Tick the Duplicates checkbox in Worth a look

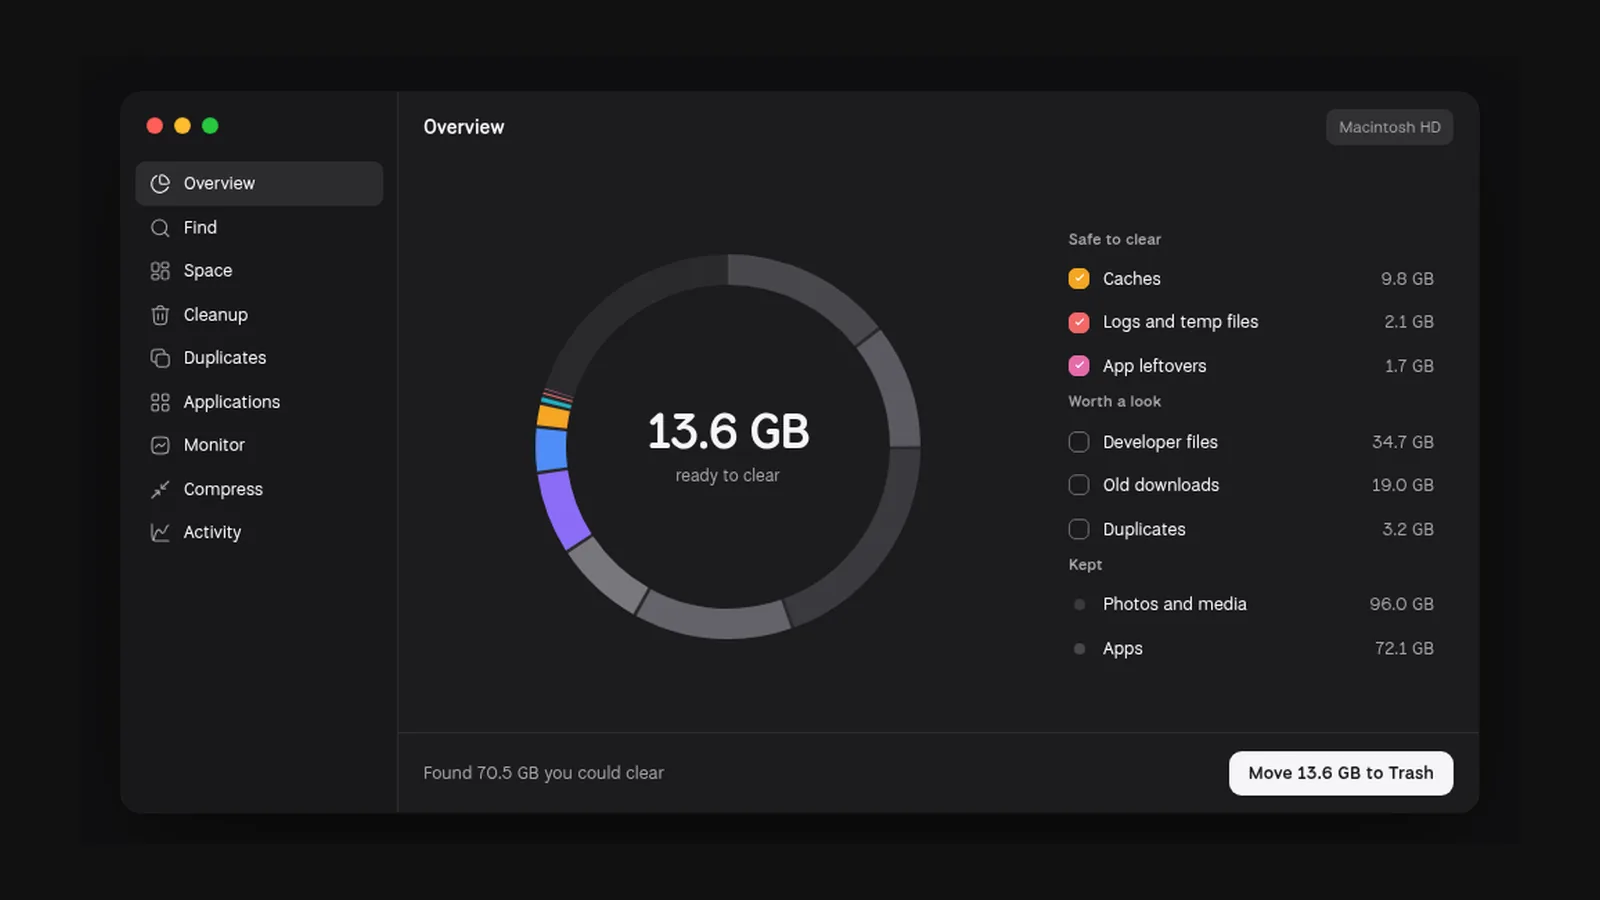point(1079,529)
